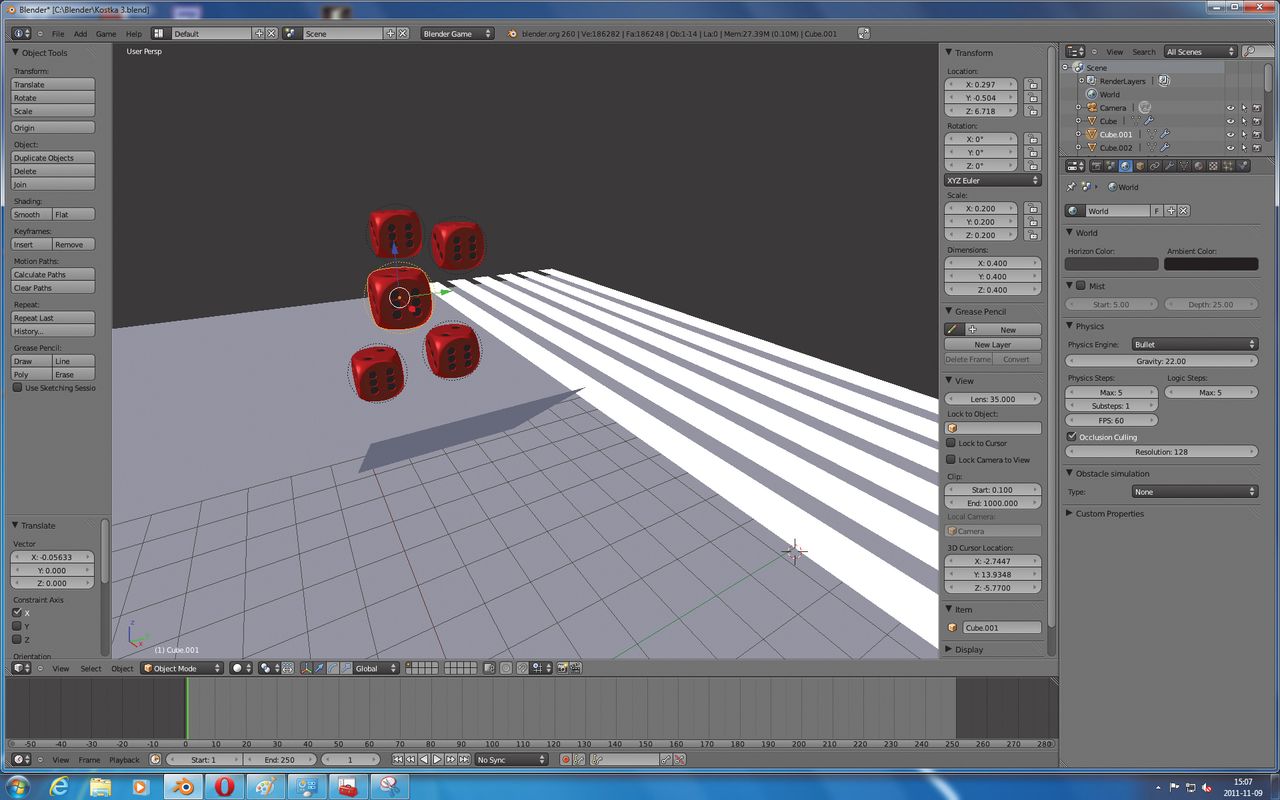Open the Global orientation dropdown

[377, 668]
